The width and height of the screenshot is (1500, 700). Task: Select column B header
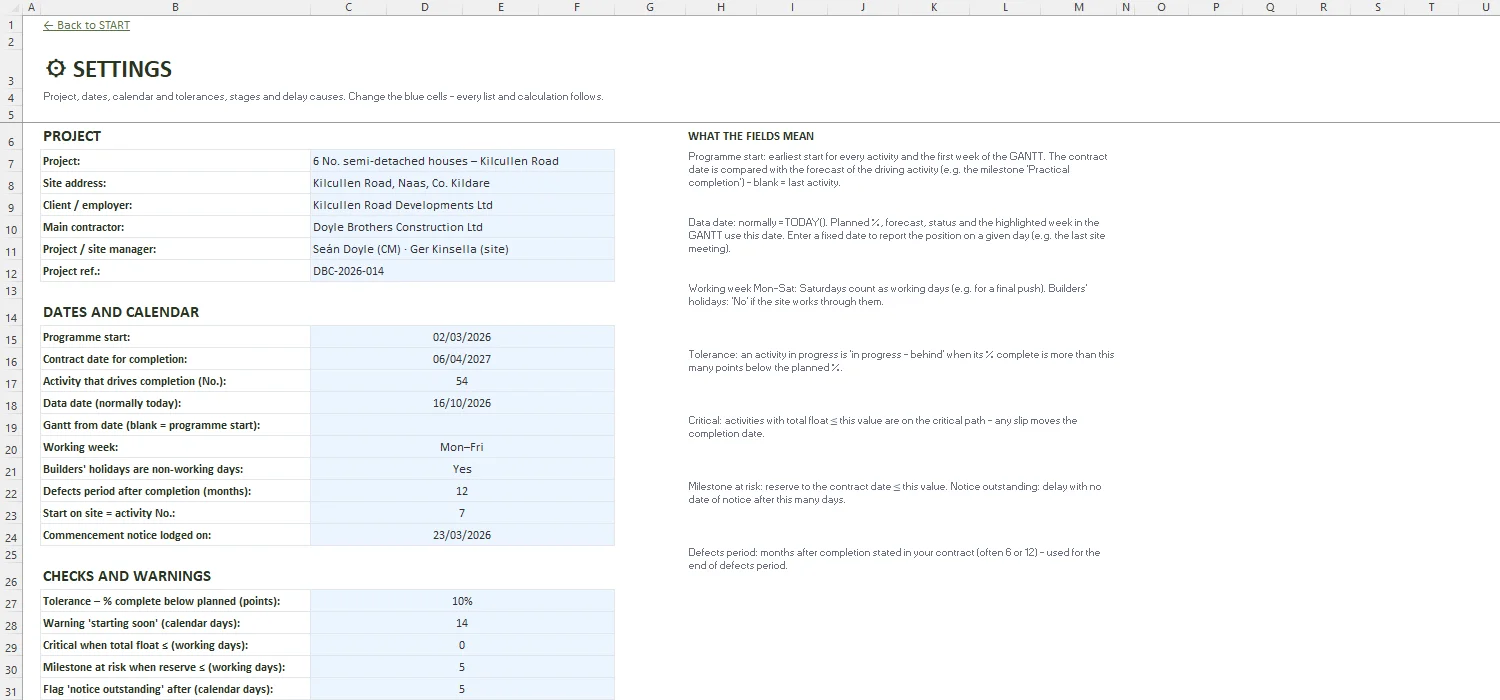click(175, 7)
